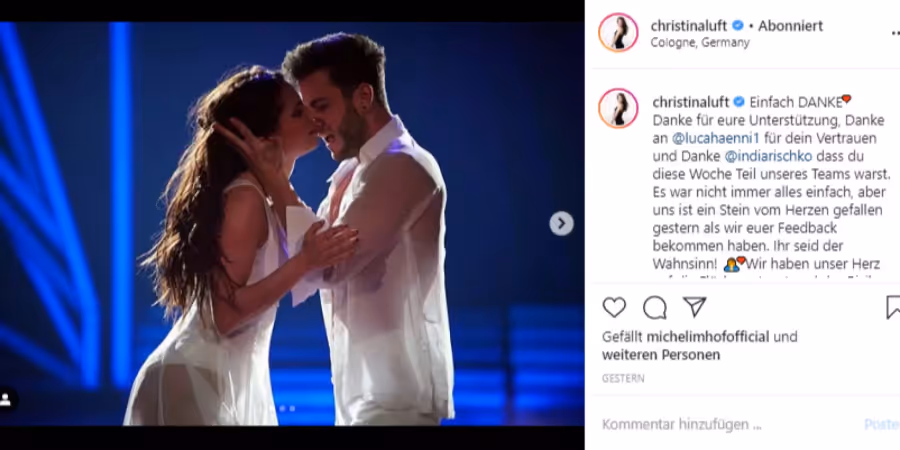The width and height of the screenshot is (900, 450).
Task: Click the Posten button
Action: pos(882,425)
